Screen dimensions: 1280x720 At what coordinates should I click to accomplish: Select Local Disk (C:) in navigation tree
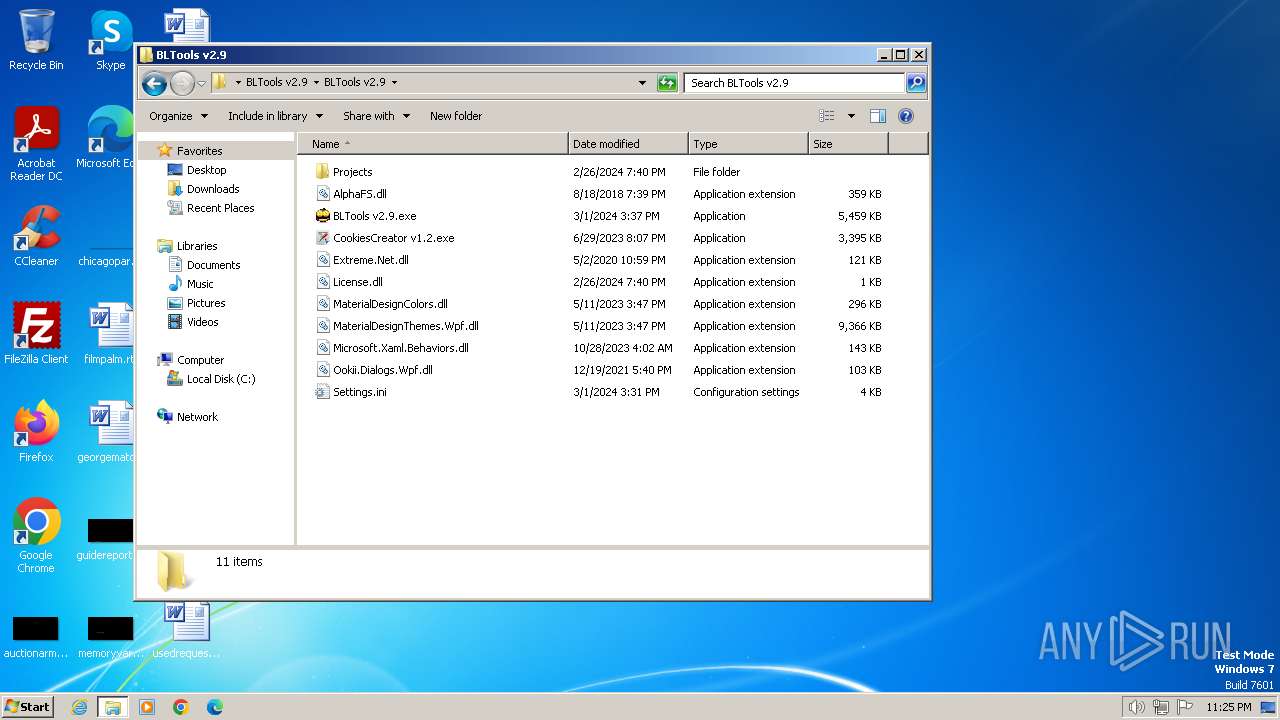click(x=220, y=379)
